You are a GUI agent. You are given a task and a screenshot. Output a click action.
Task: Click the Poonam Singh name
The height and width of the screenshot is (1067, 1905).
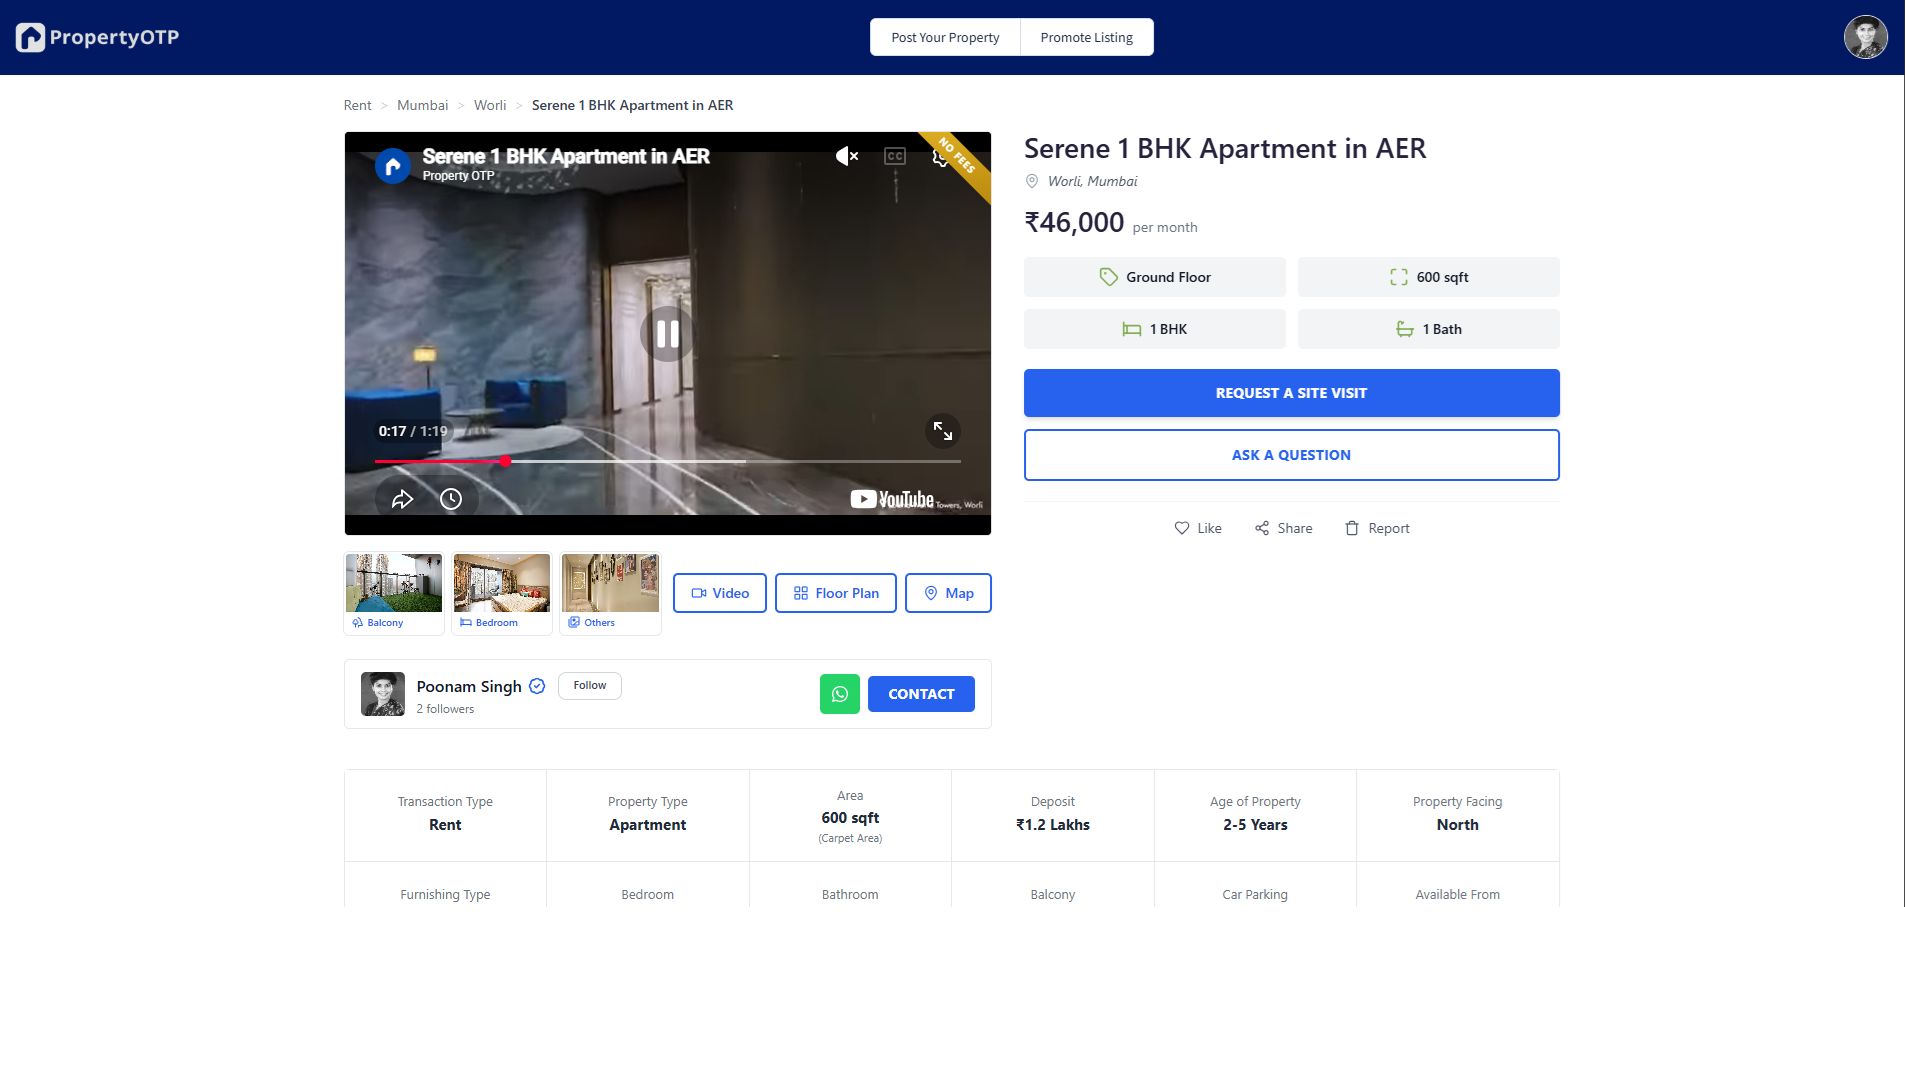(469, 686)
